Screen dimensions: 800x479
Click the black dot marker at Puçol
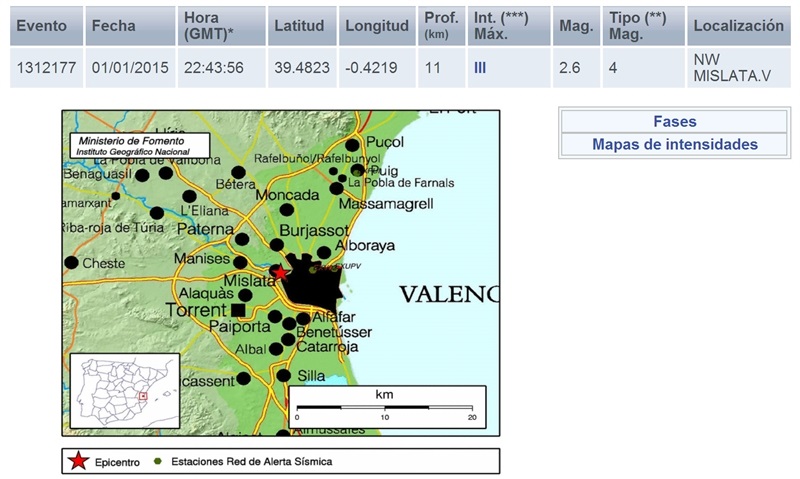[352, 145]
